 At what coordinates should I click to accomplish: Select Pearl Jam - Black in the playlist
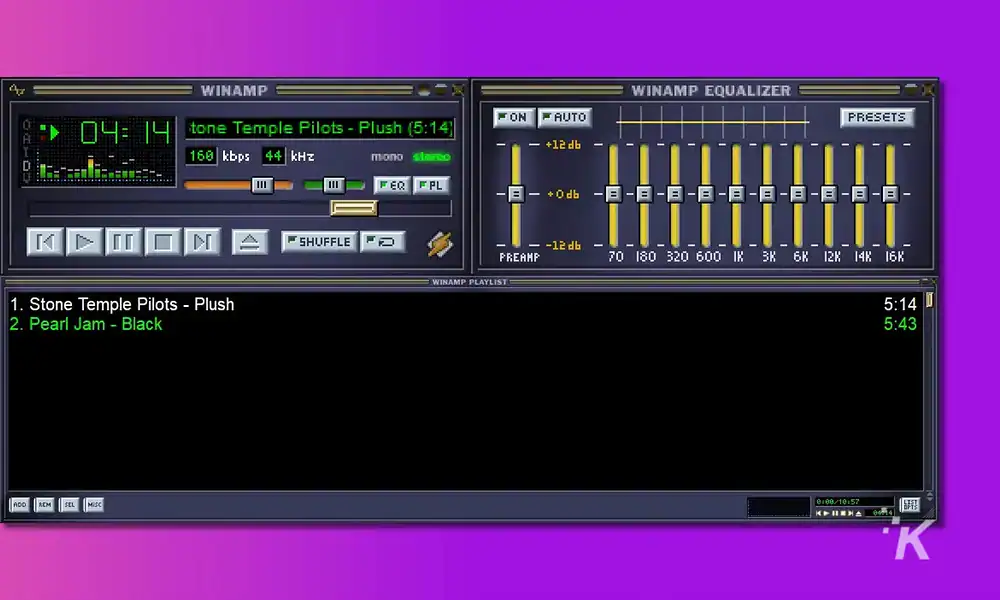click(x=85, y=324)
